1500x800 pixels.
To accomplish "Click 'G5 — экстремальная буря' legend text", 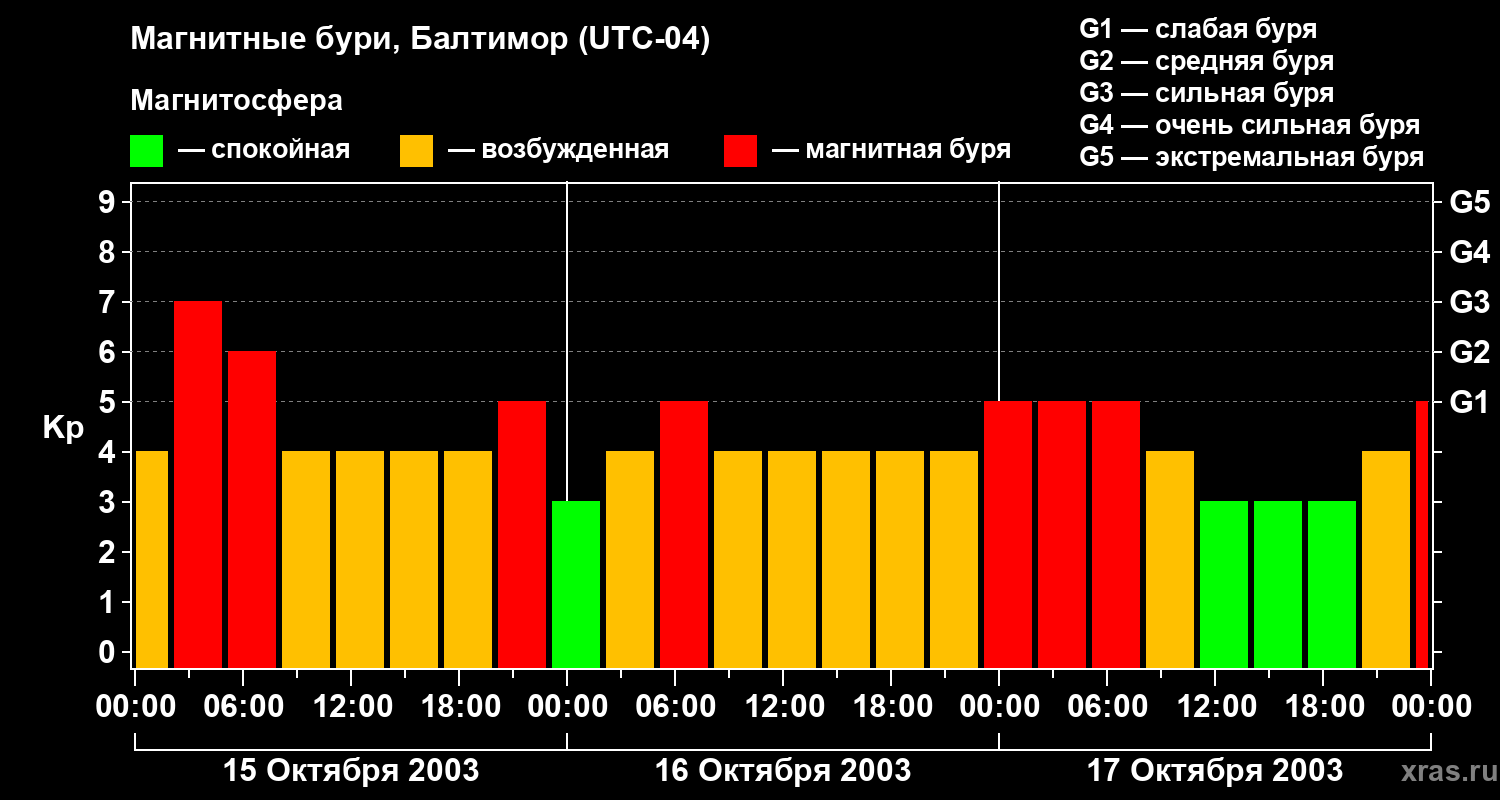I will 1251,157.
